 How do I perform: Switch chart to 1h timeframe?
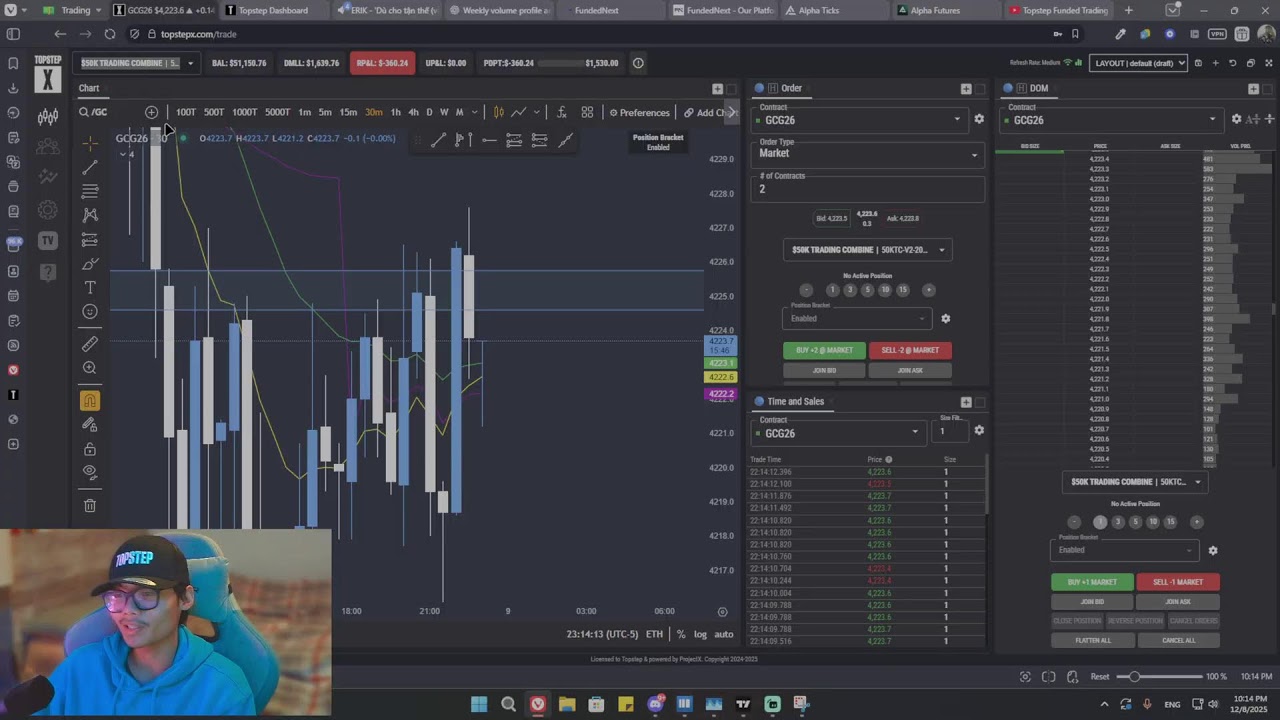[395, 112]
